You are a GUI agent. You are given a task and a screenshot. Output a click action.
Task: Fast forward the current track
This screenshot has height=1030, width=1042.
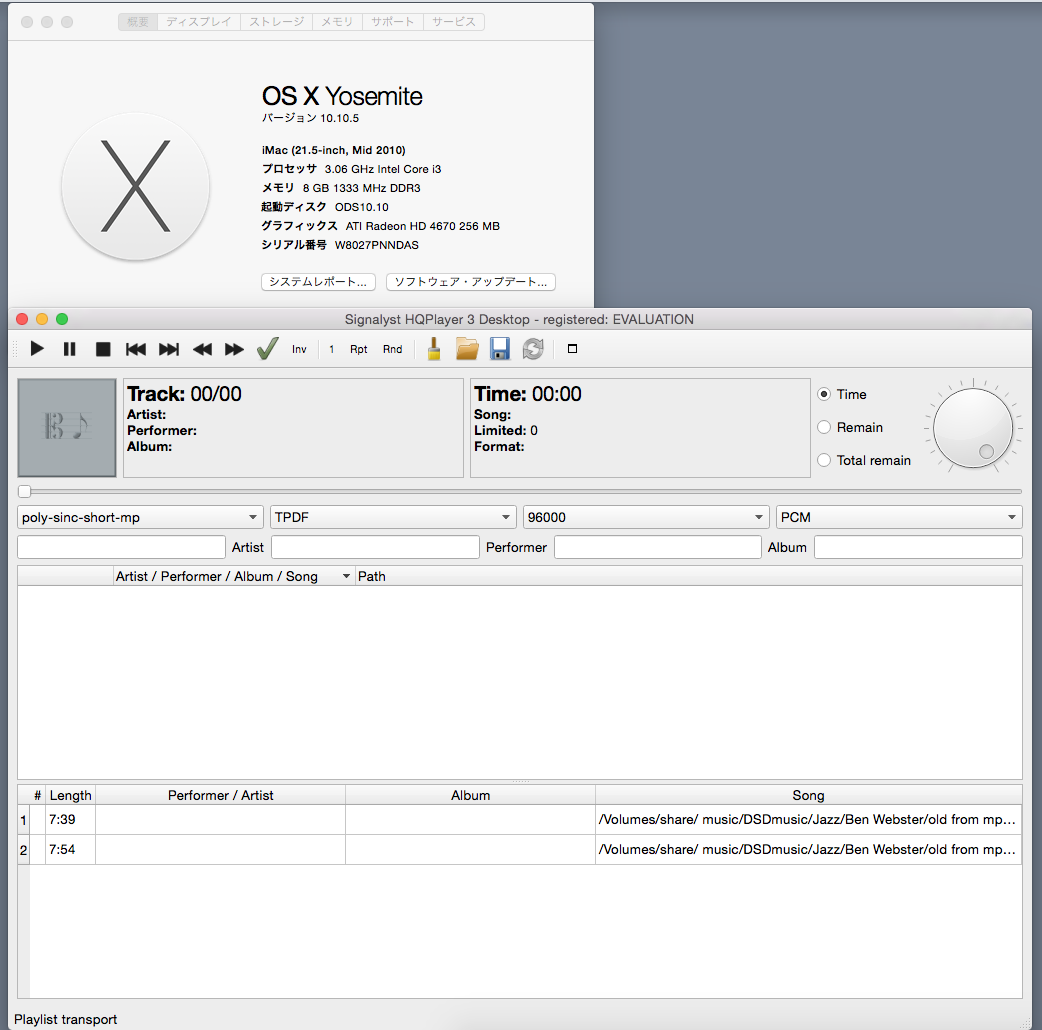tap(234, 349)
